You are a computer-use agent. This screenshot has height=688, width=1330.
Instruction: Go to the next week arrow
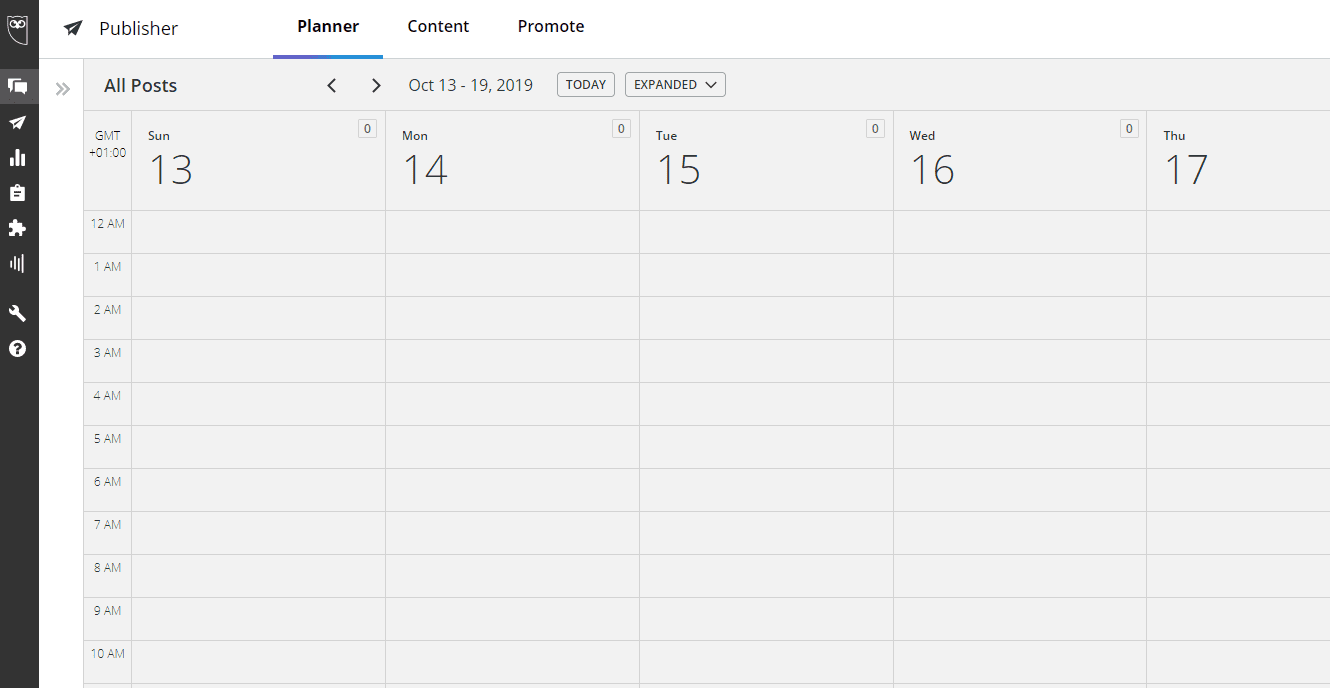[x=376, y=86]
